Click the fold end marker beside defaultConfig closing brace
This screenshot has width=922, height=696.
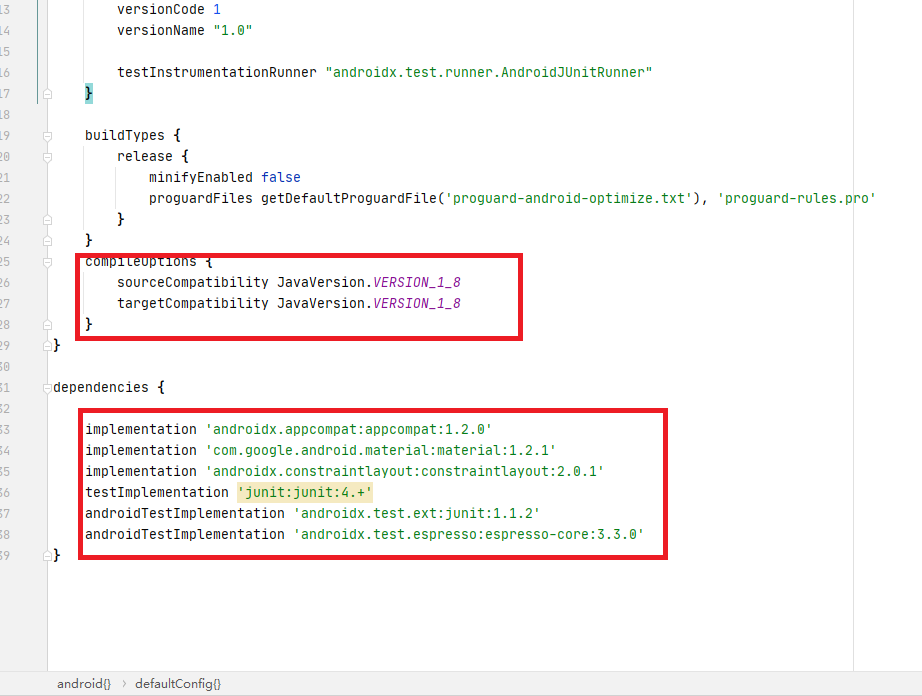coord(48,94)
